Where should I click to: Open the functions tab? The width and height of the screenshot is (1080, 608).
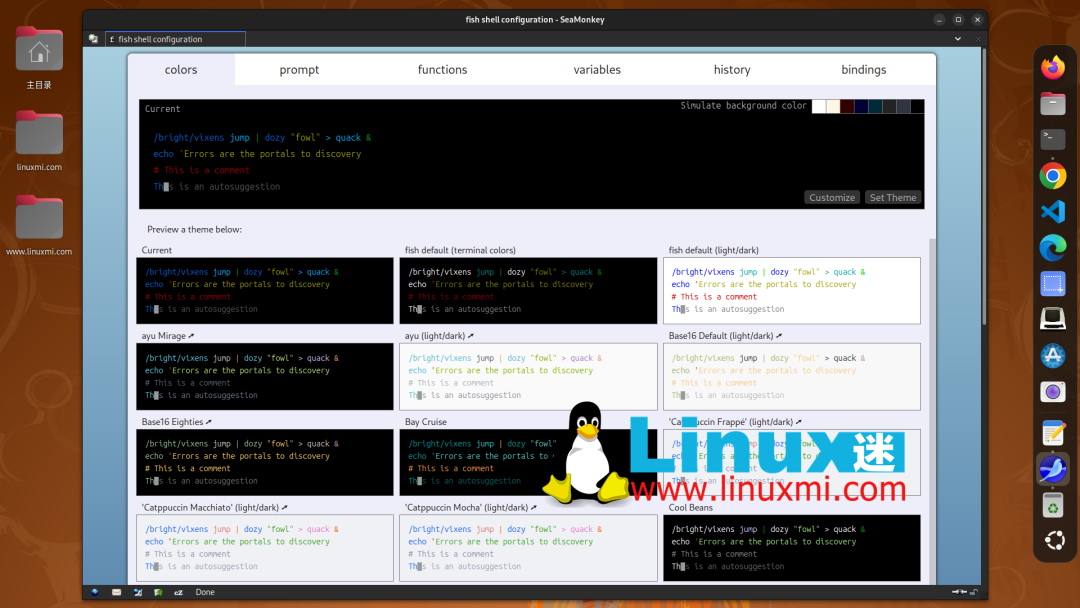pos(442,70)
